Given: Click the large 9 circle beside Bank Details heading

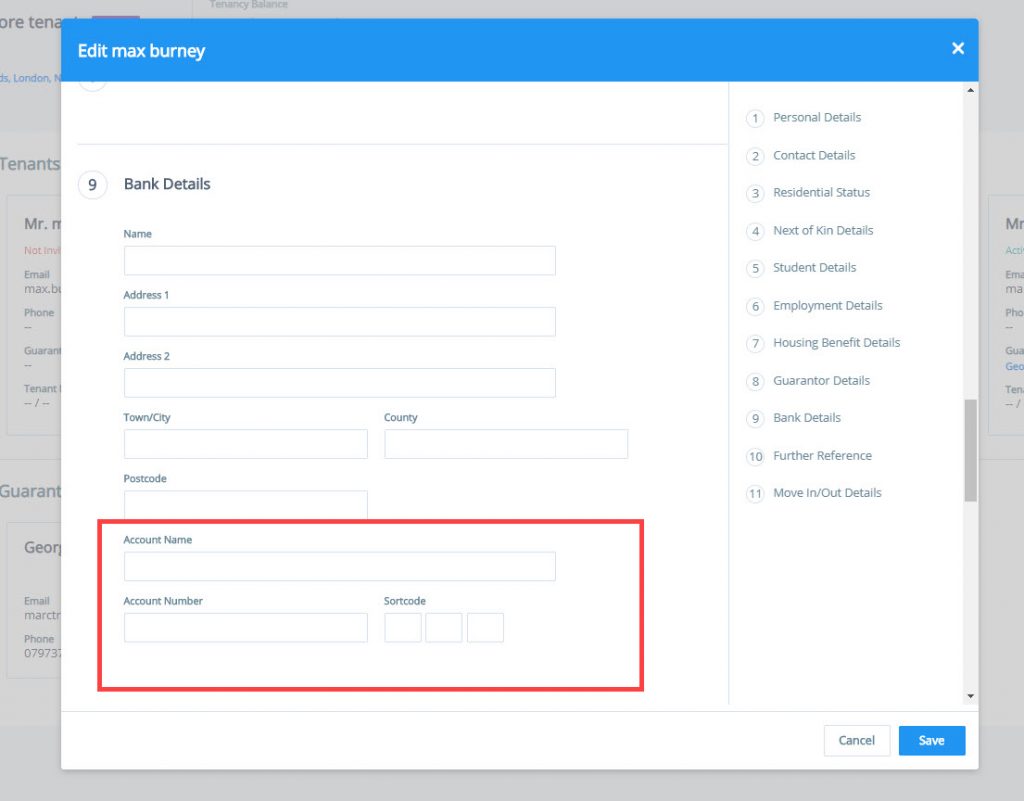Looking at the screenshot, I should click(93, 185).
